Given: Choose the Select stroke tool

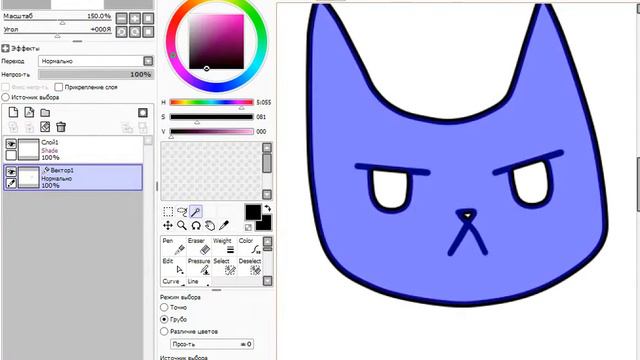Looking at the screenshot, I should [224, 266].
